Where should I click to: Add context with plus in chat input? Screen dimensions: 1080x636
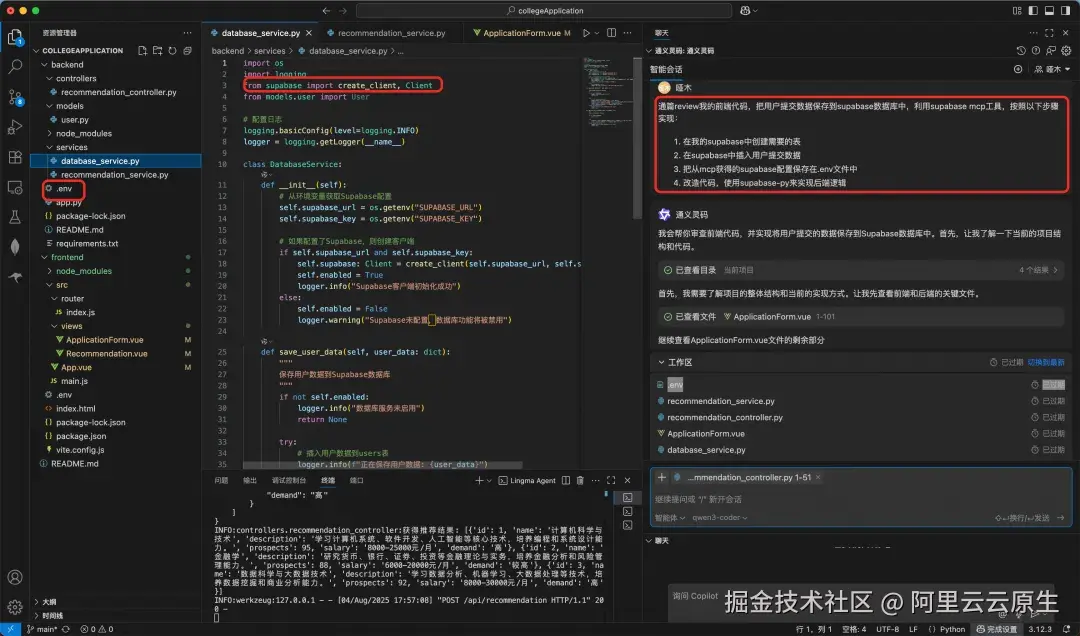662,477
